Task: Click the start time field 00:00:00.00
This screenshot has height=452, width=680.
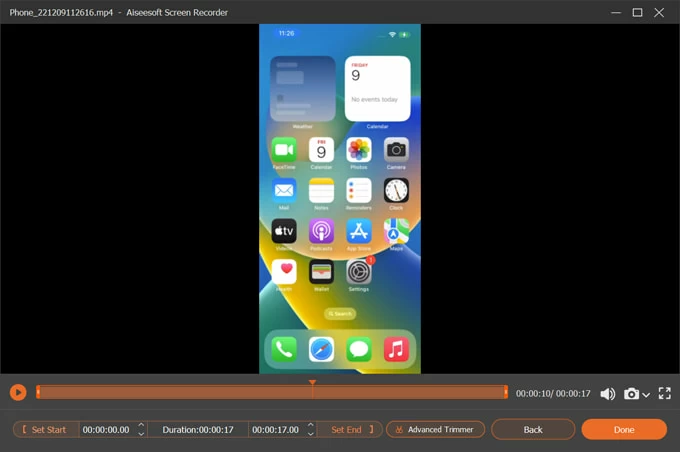Action: click(x=106, y=429)
